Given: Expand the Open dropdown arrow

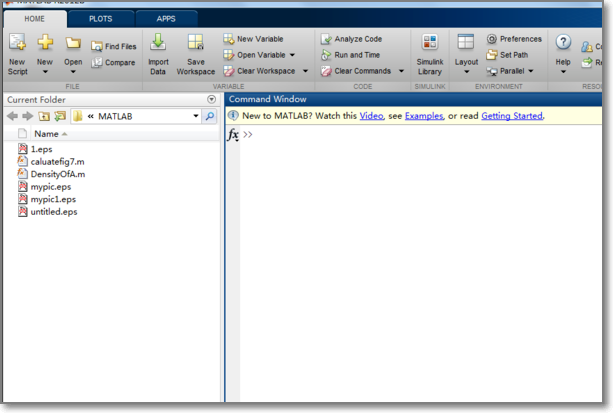Looking at the screenshot, I should [73, 72].
